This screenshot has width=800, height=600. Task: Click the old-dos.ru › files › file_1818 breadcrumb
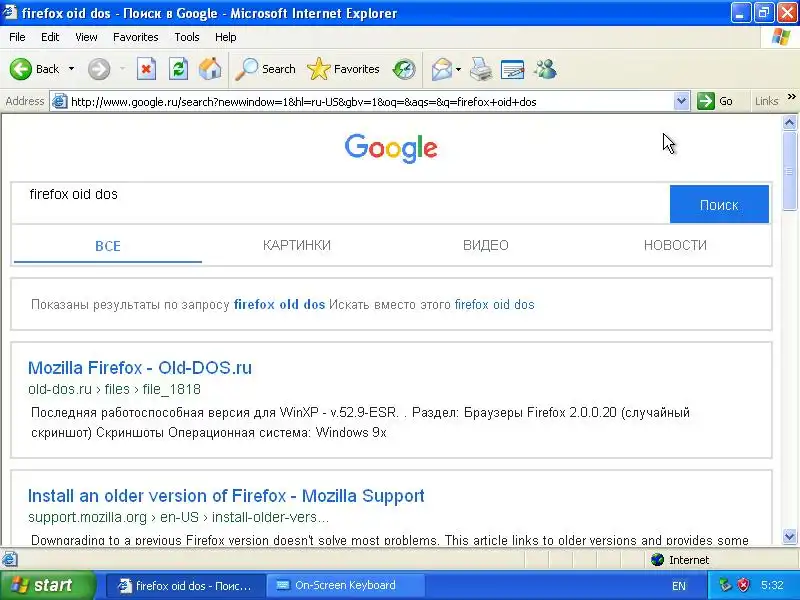114,389
